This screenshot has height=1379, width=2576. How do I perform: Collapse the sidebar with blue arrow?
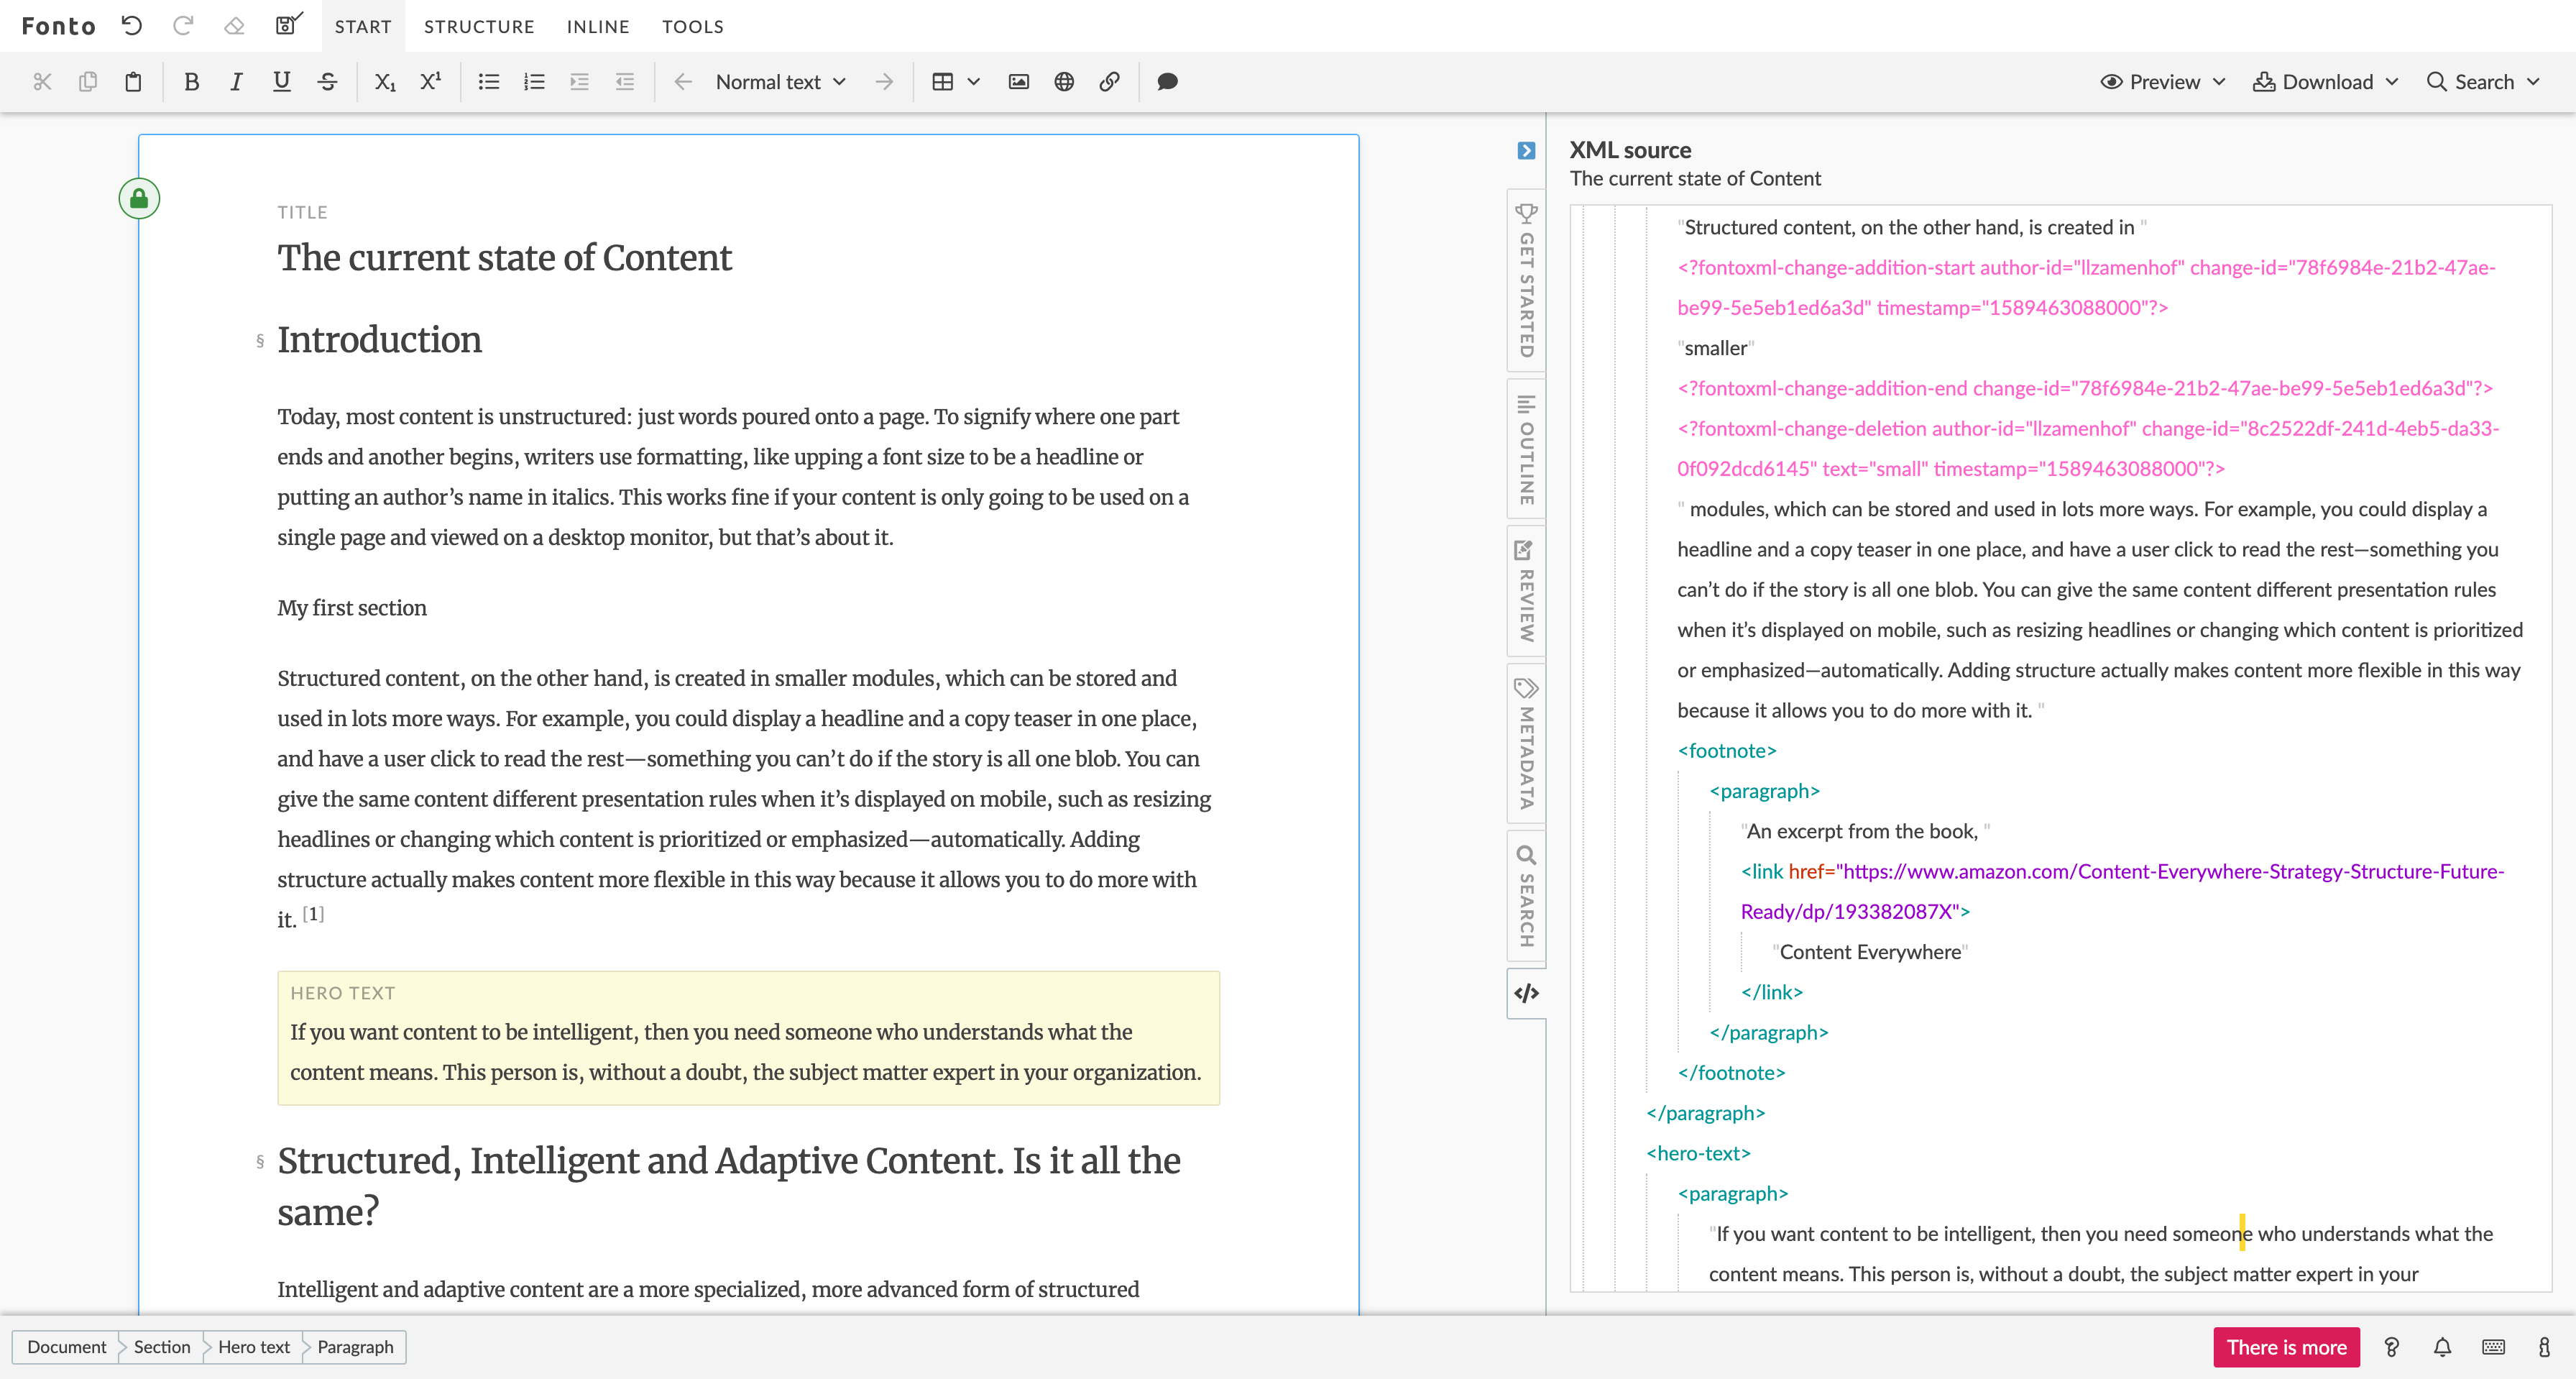[x=1526, y=151]
